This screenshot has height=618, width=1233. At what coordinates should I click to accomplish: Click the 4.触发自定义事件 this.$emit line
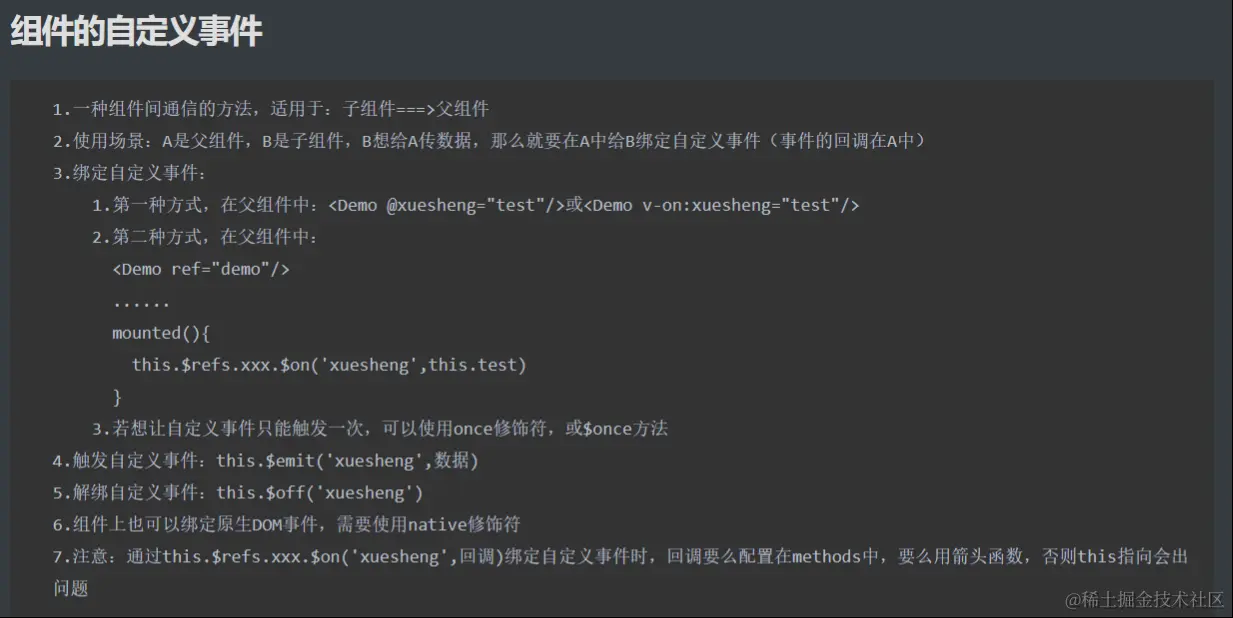click(266, 461)
